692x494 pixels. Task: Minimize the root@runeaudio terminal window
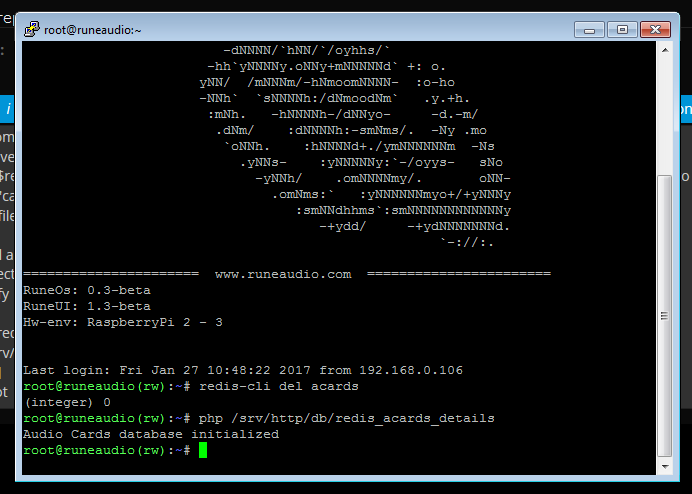coord(589,30)
